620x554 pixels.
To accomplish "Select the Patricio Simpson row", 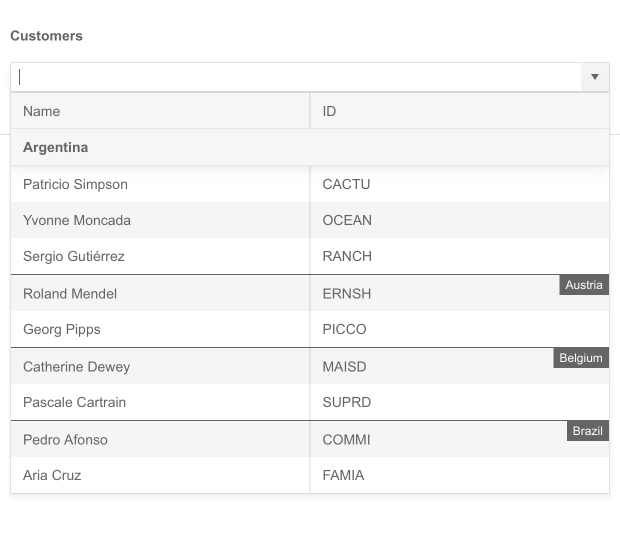I will (x=76, y=184).
